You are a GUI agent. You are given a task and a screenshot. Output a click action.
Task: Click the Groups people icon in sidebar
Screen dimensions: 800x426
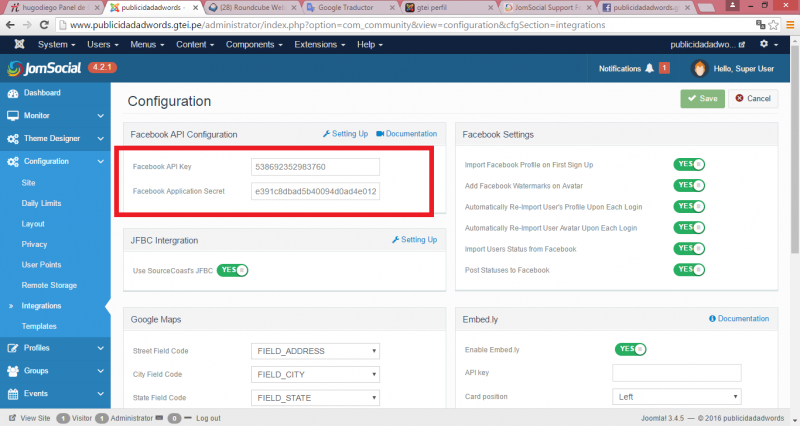(x=13, y=371)
